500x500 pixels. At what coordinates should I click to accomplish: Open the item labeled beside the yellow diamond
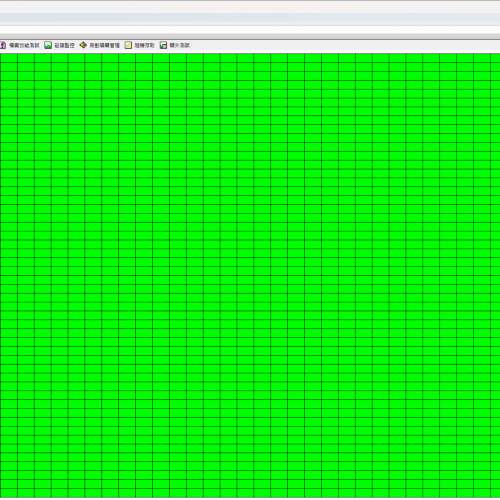104,45
